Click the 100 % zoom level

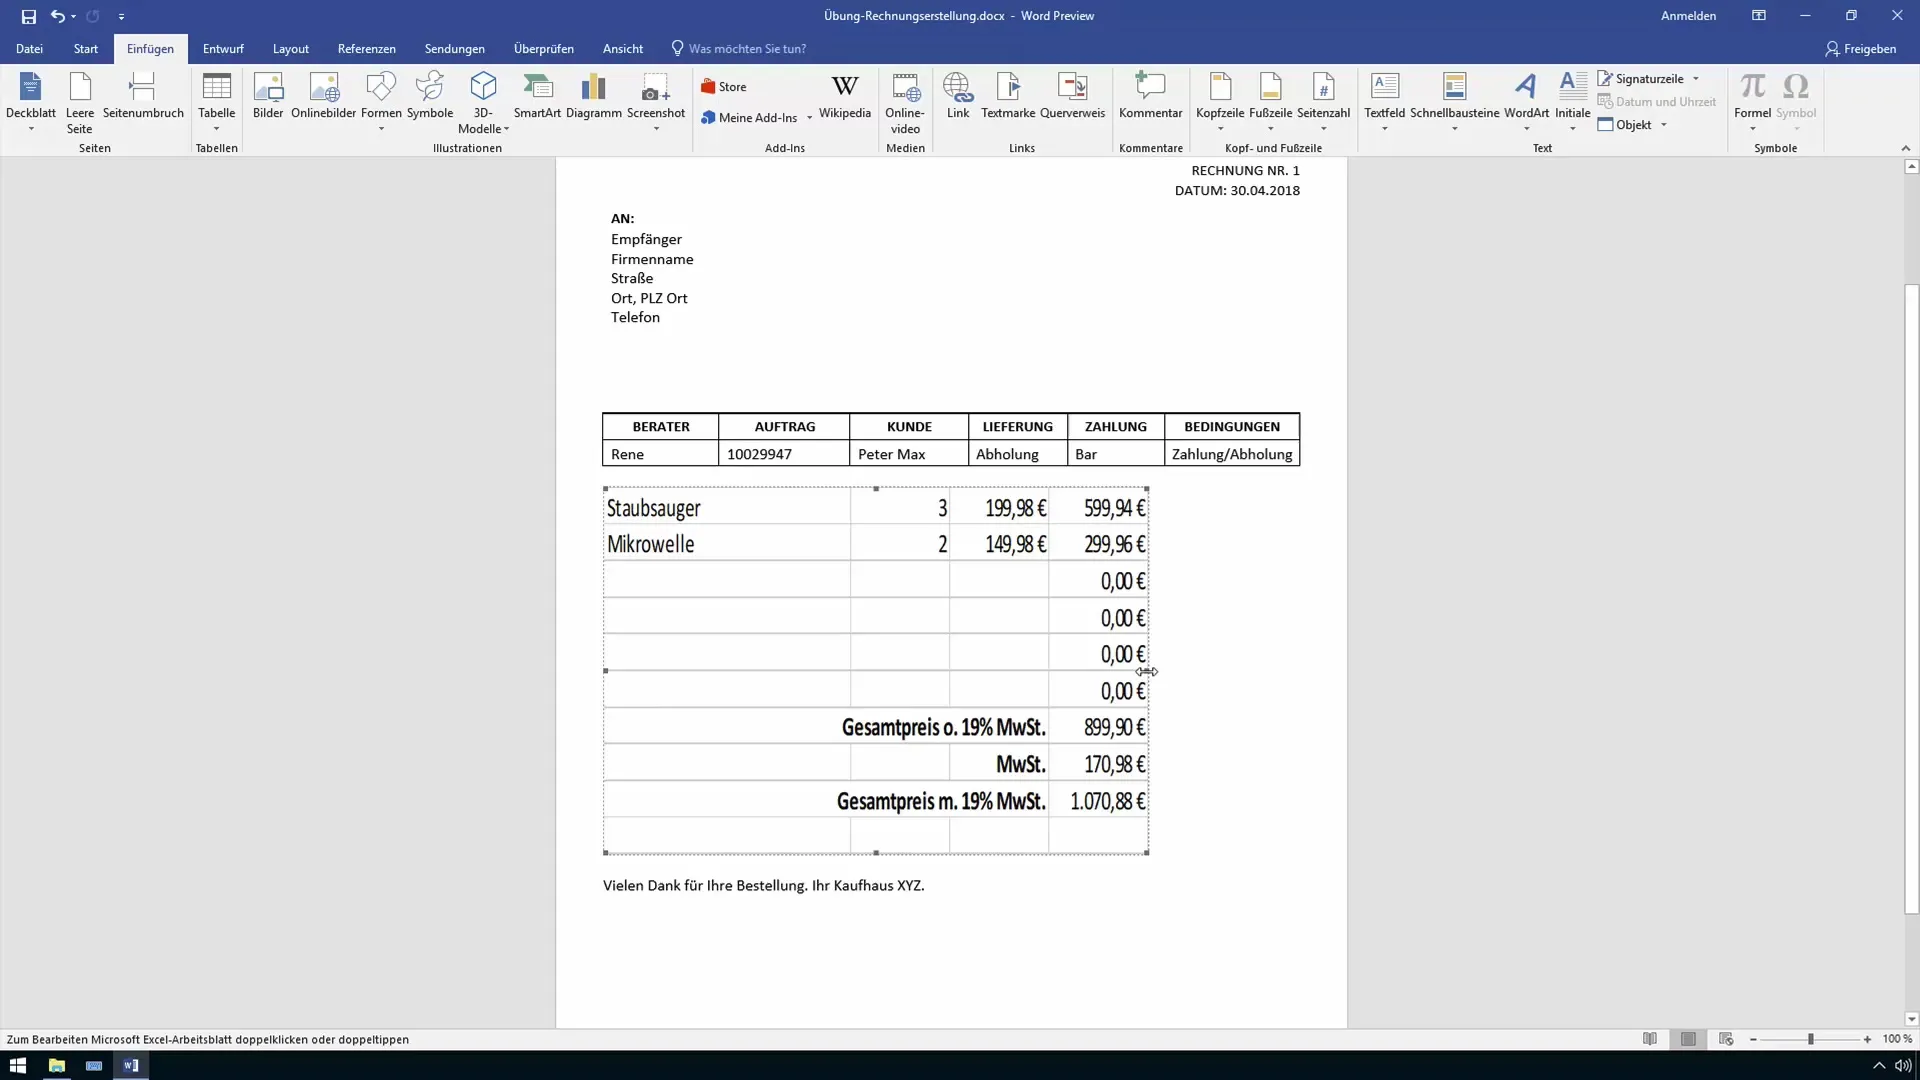click(1896, 1039)
